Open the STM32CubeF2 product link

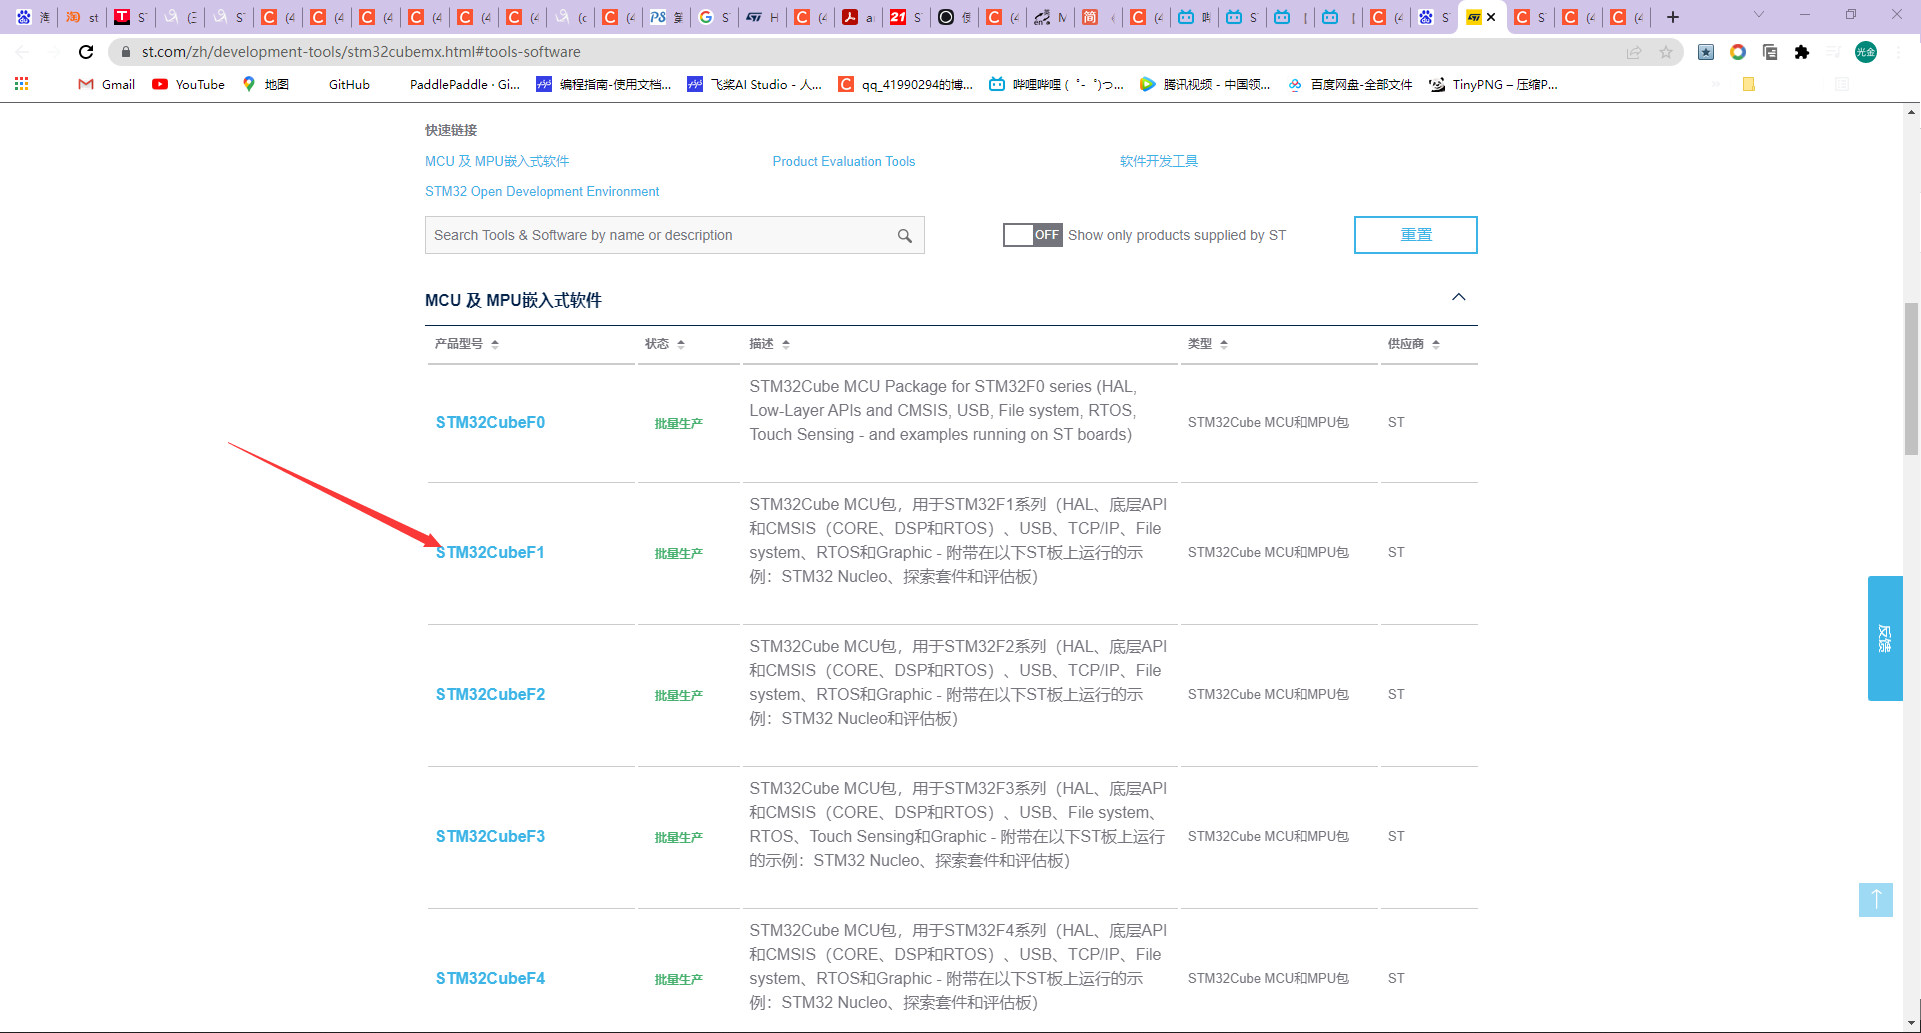[x=490, y=695]
